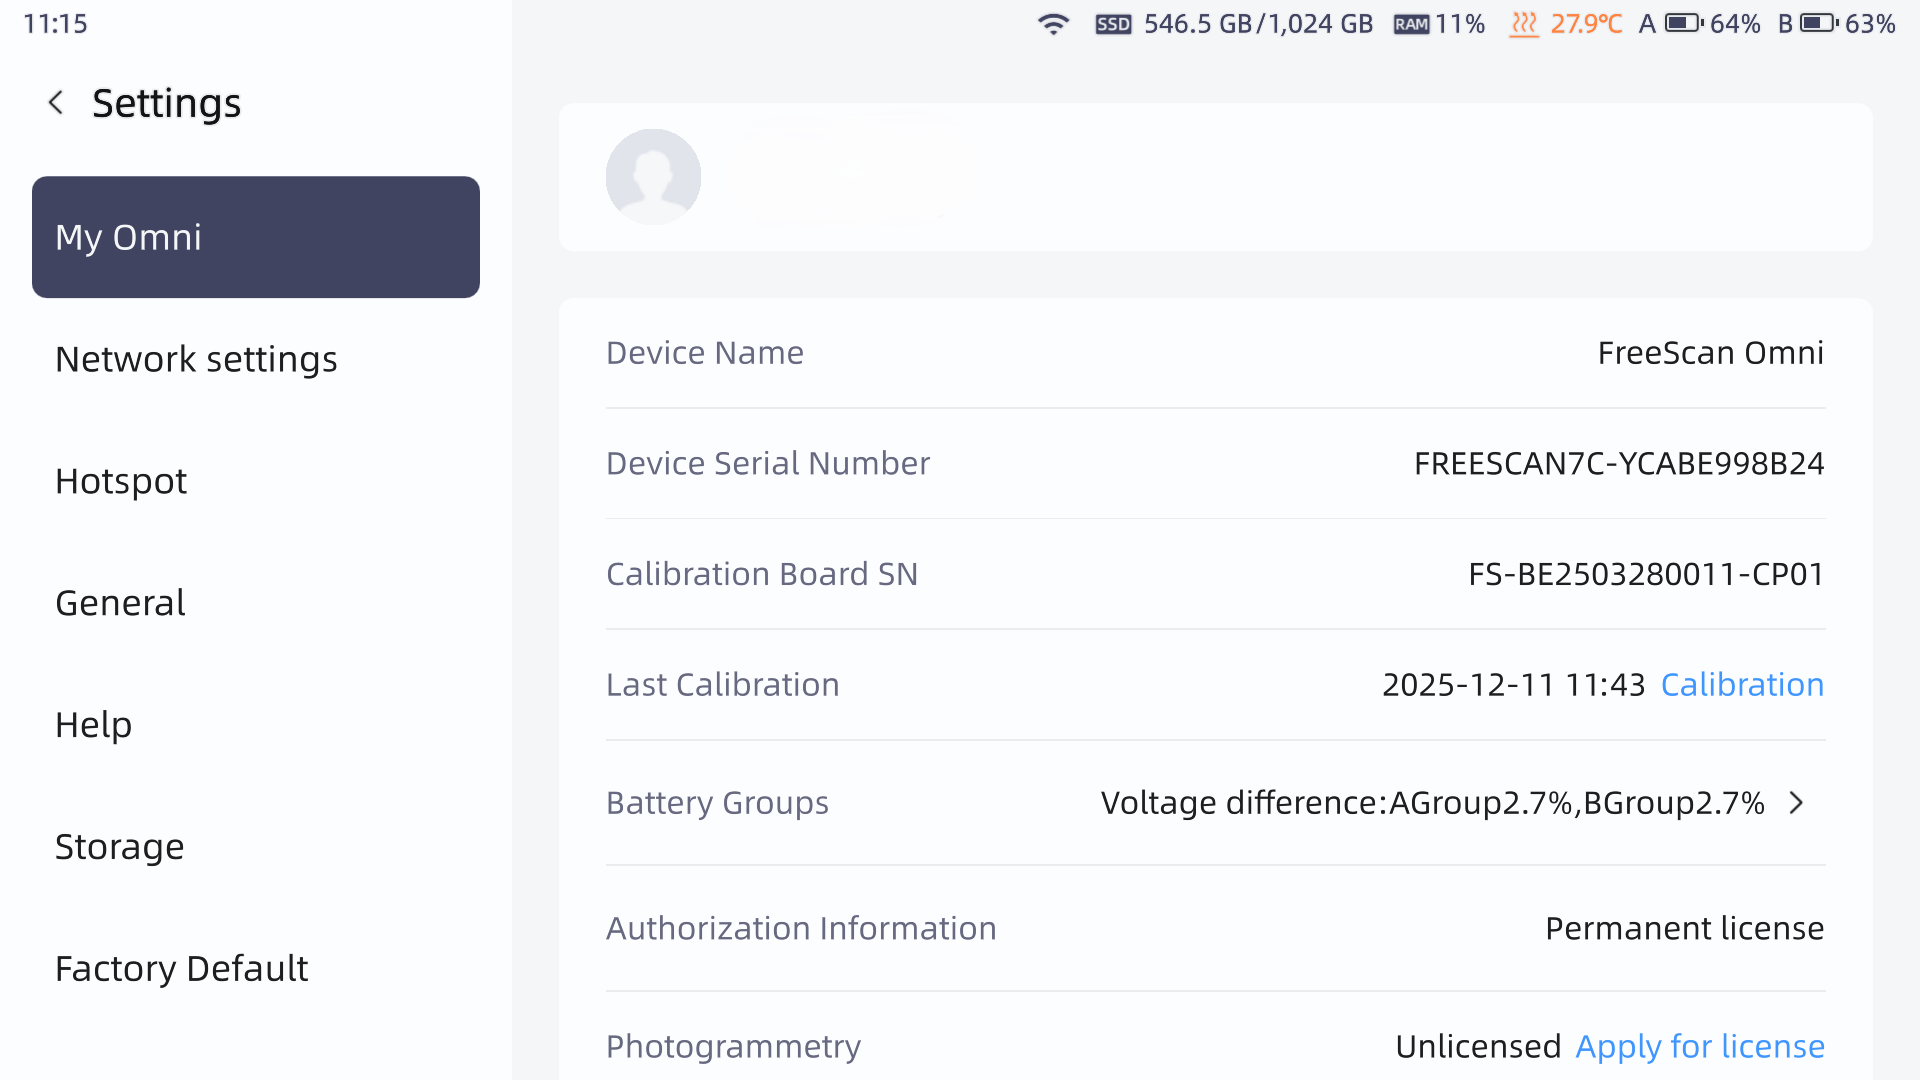Tap the Device Serial Number value
Screen dimensions: 1920x1080
point(1618,463)
